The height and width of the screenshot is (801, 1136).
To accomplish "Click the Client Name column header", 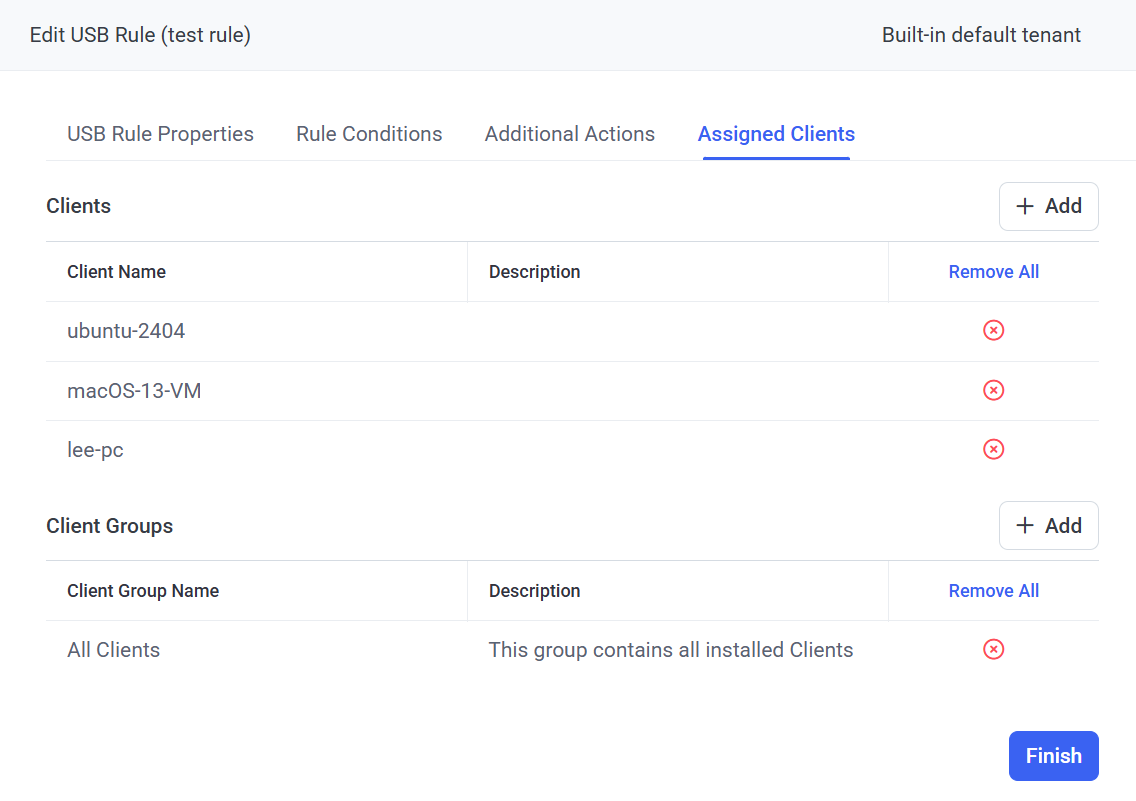I will [116, 272].
